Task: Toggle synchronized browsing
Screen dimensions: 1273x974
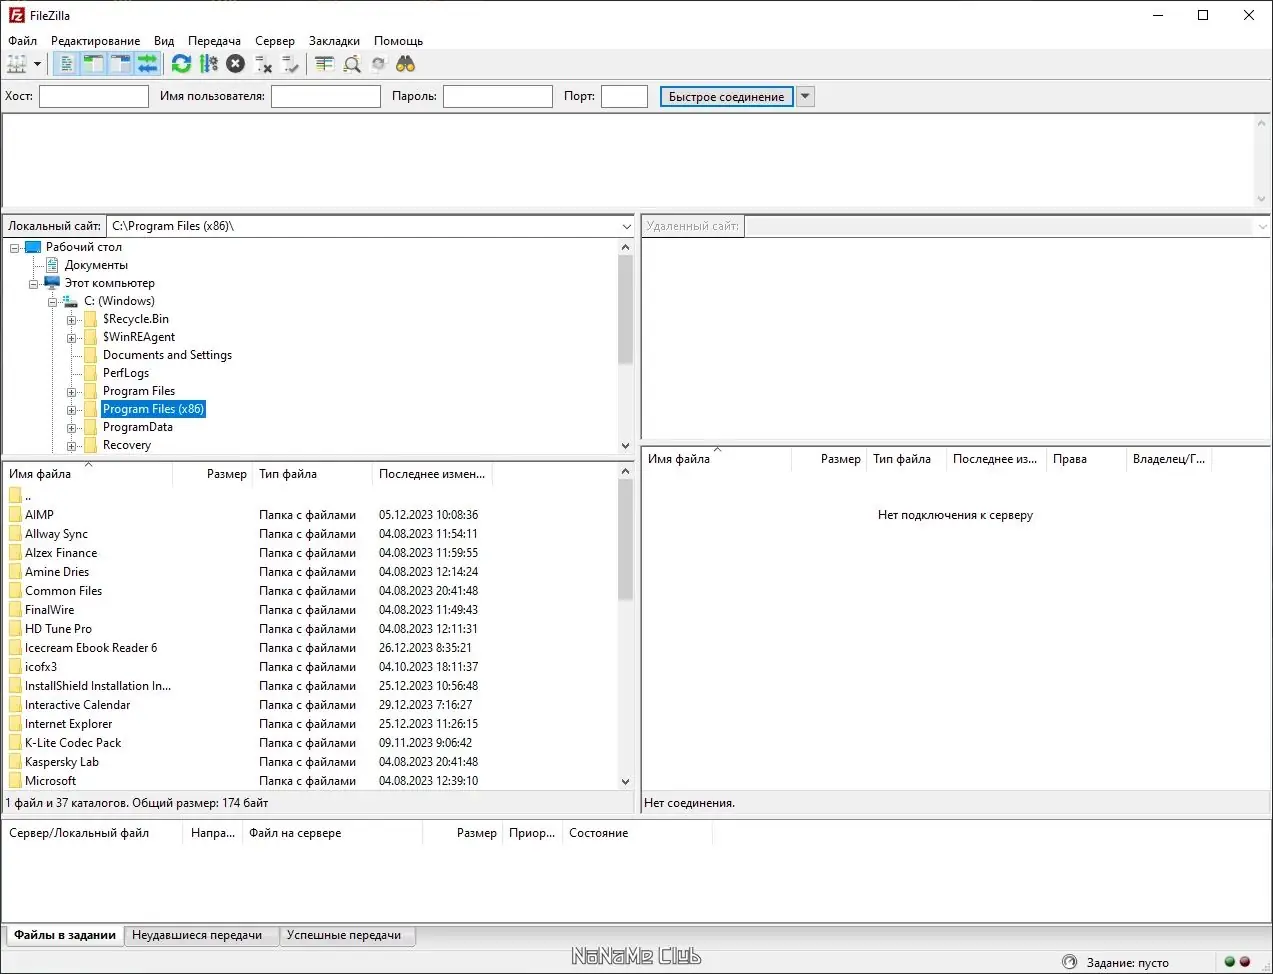Action: [378, 64]
